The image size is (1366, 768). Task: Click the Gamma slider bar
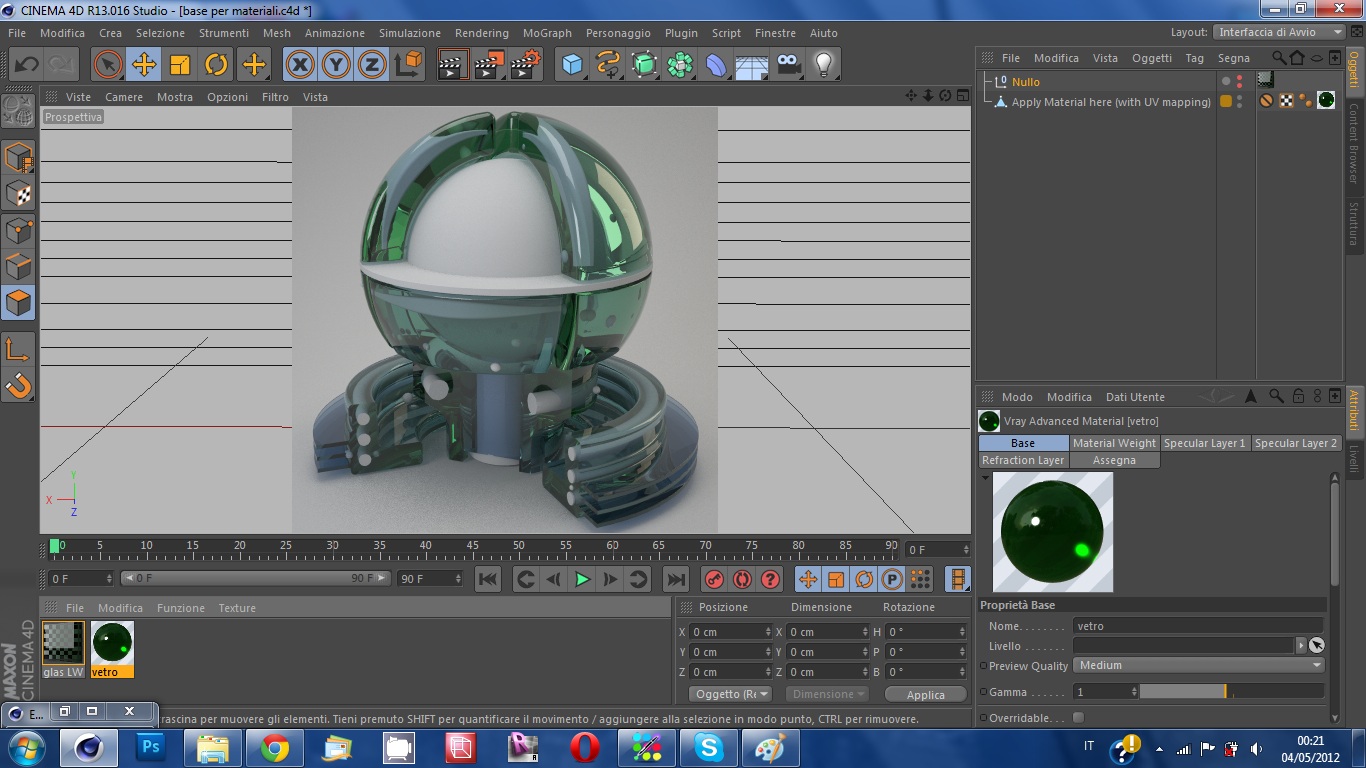(1231, 692)
